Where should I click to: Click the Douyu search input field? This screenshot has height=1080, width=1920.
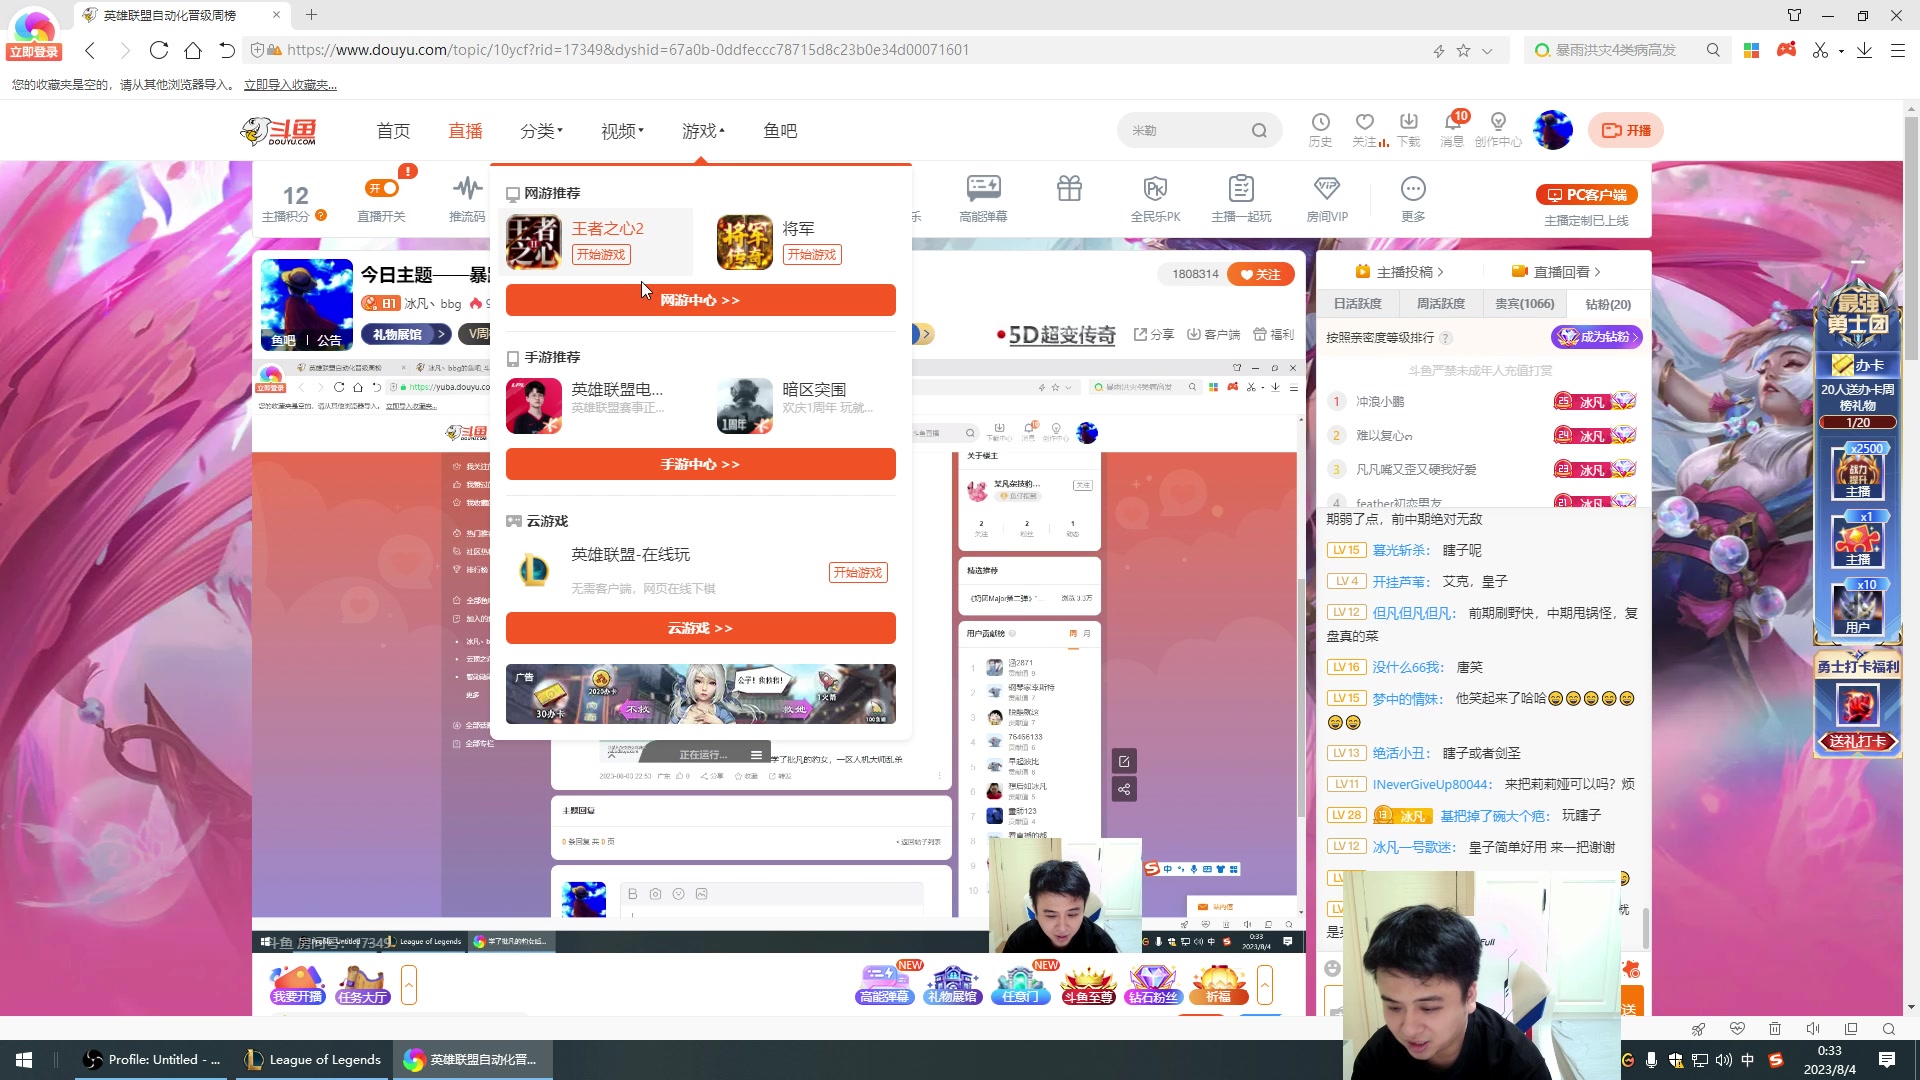pos(1184,131)
